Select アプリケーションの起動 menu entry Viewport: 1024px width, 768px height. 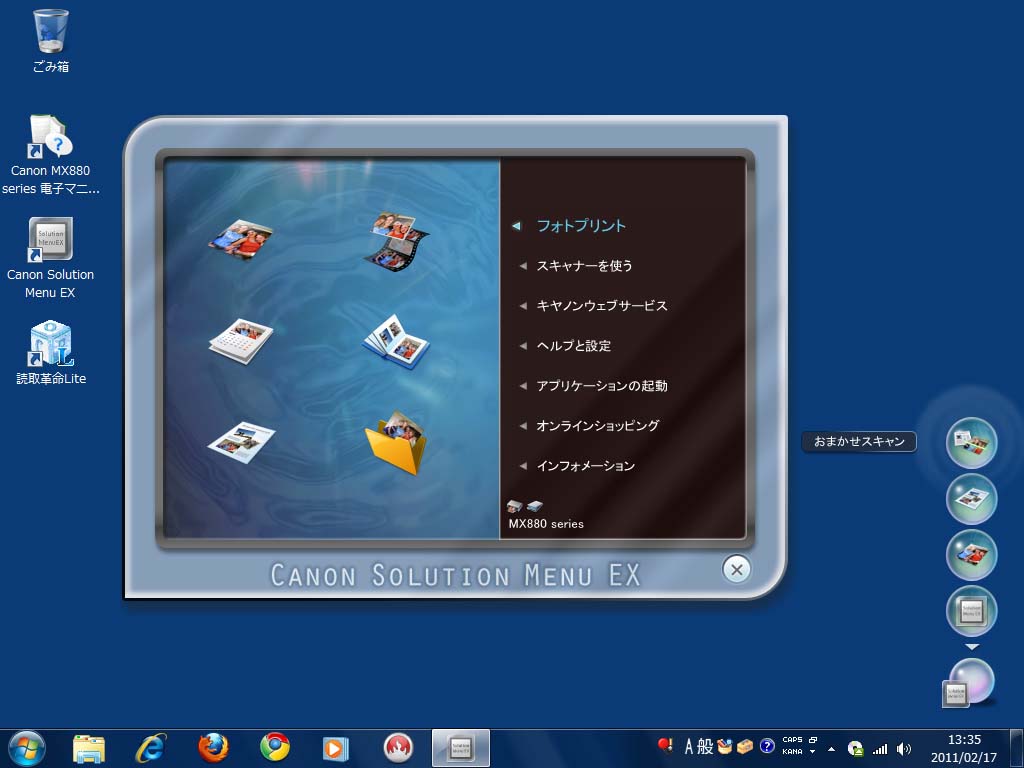click(601, 386)
